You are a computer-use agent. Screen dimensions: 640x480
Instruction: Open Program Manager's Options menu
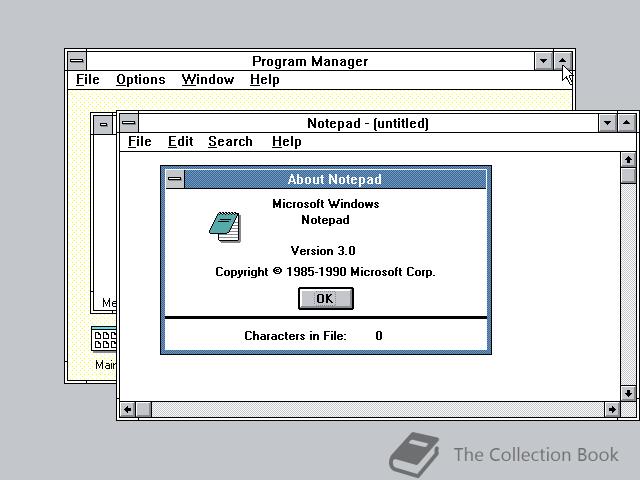click(141, 80)
